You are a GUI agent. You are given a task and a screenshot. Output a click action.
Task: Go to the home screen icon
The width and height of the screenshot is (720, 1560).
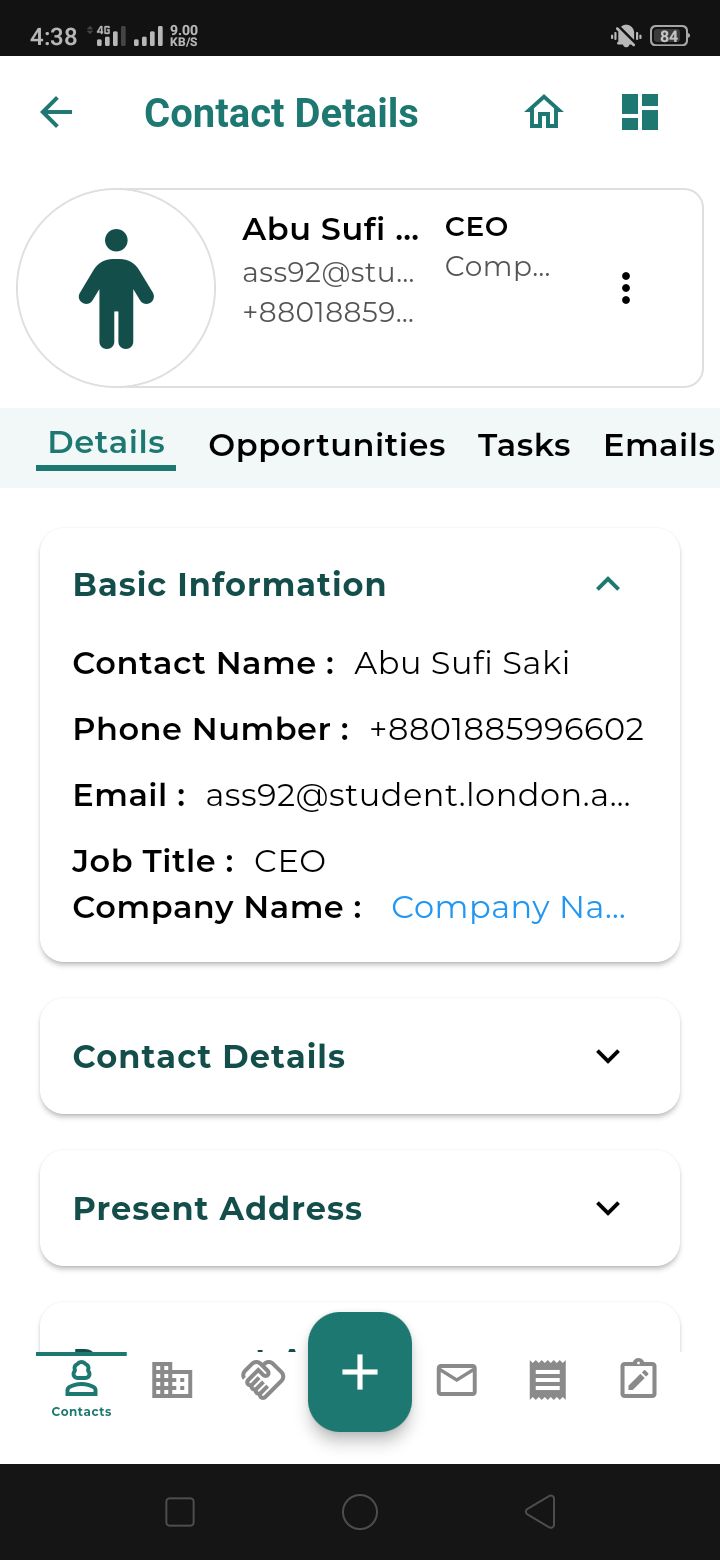544,112
